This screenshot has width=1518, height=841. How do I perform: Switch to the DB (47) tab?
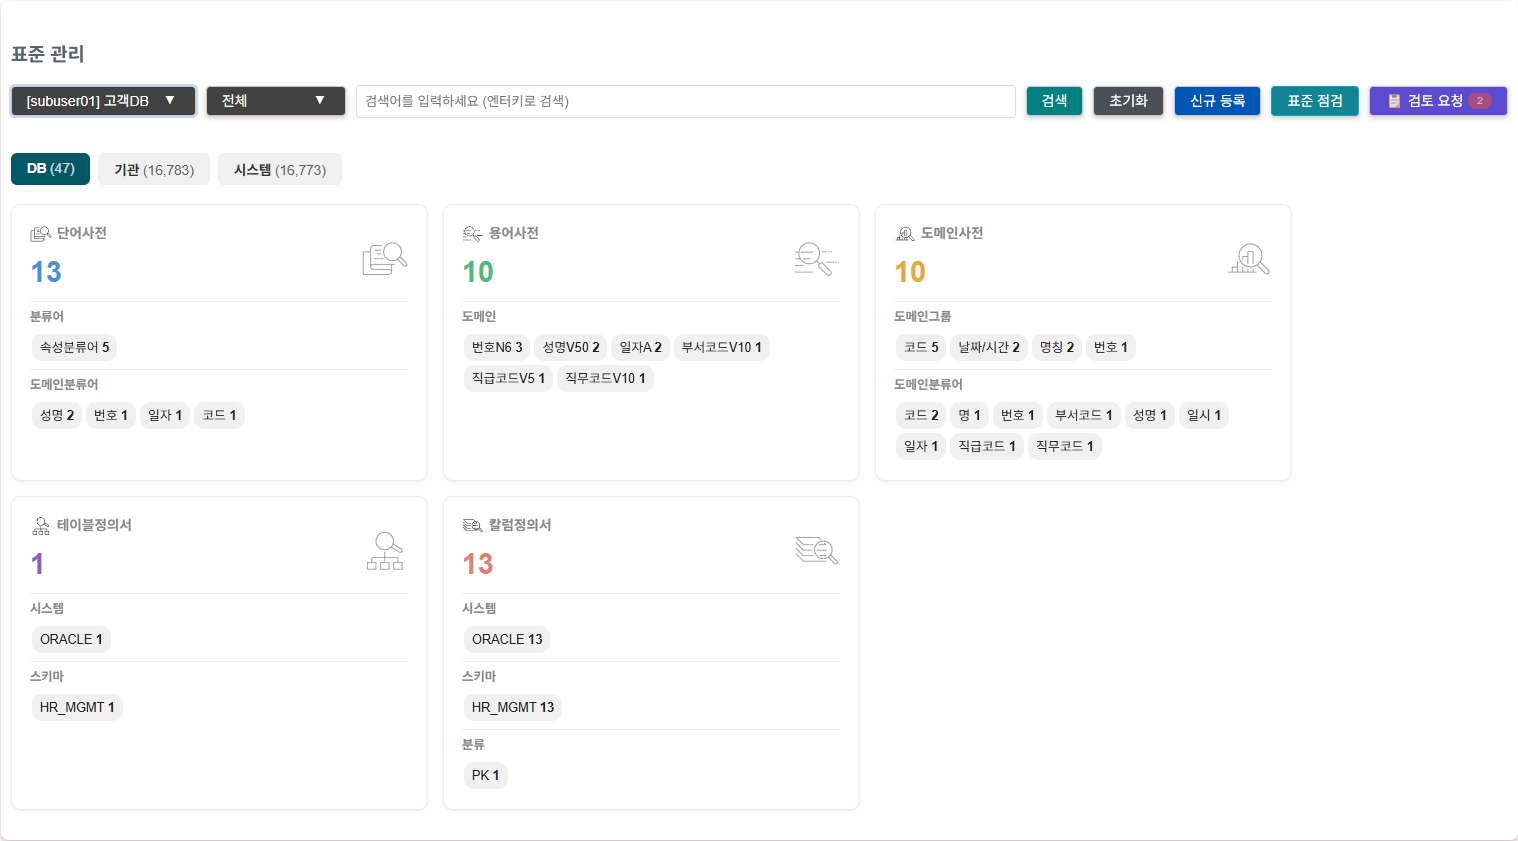pyautogui.click(x=51, y=169)
